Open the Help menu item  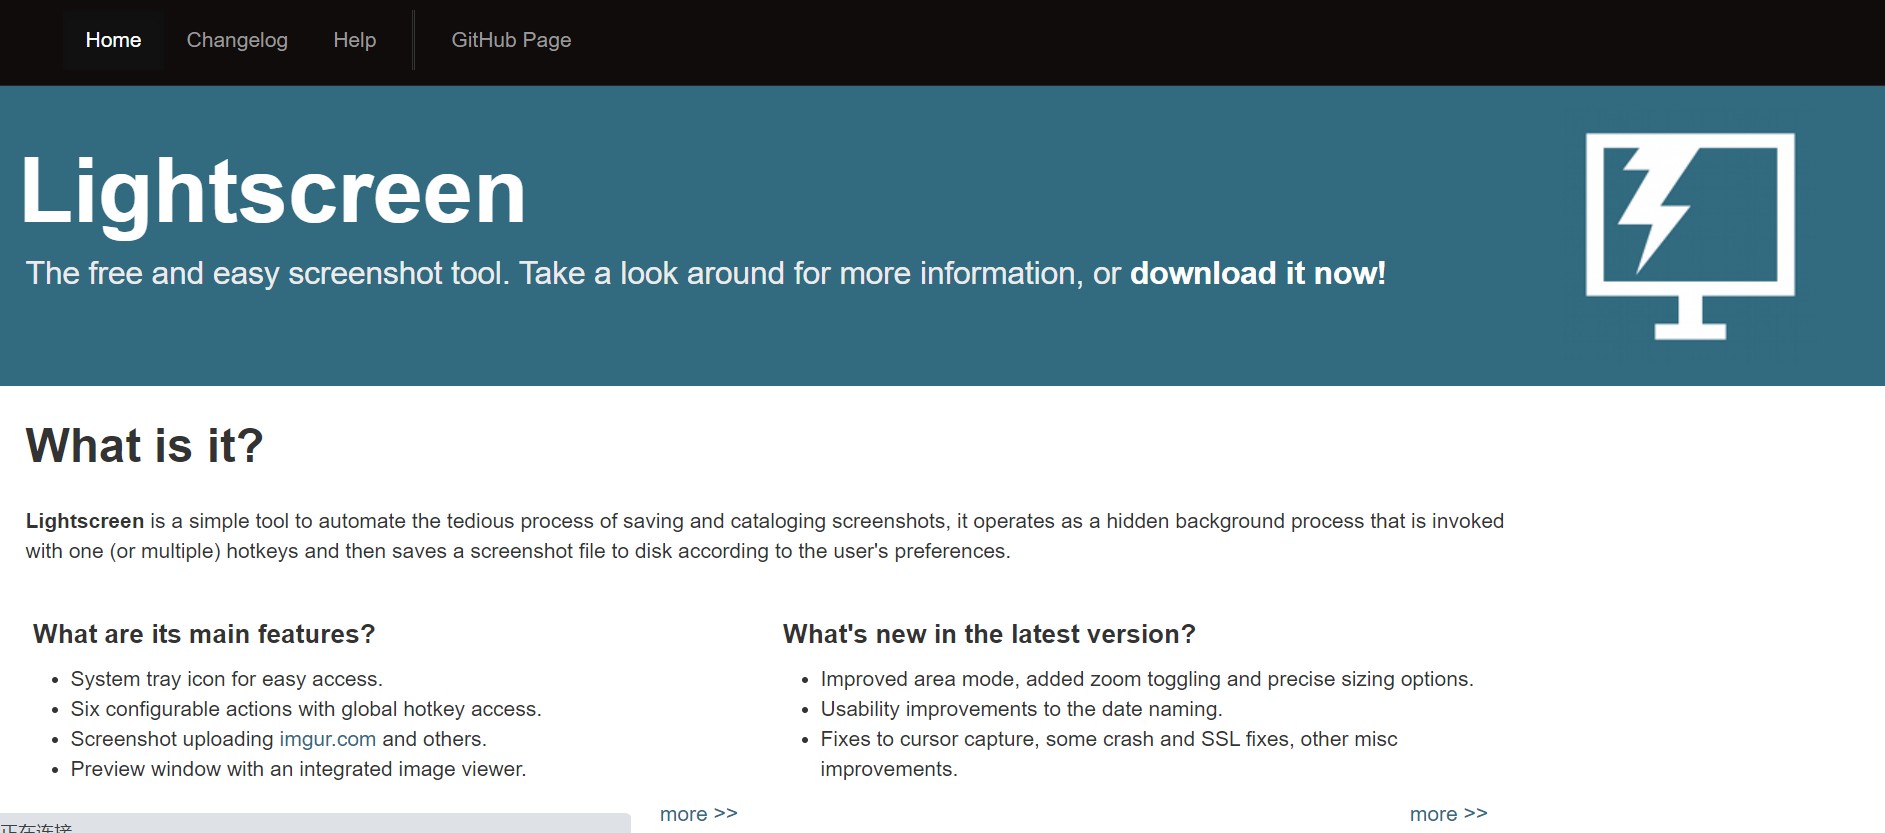click(x=354, y=40)
